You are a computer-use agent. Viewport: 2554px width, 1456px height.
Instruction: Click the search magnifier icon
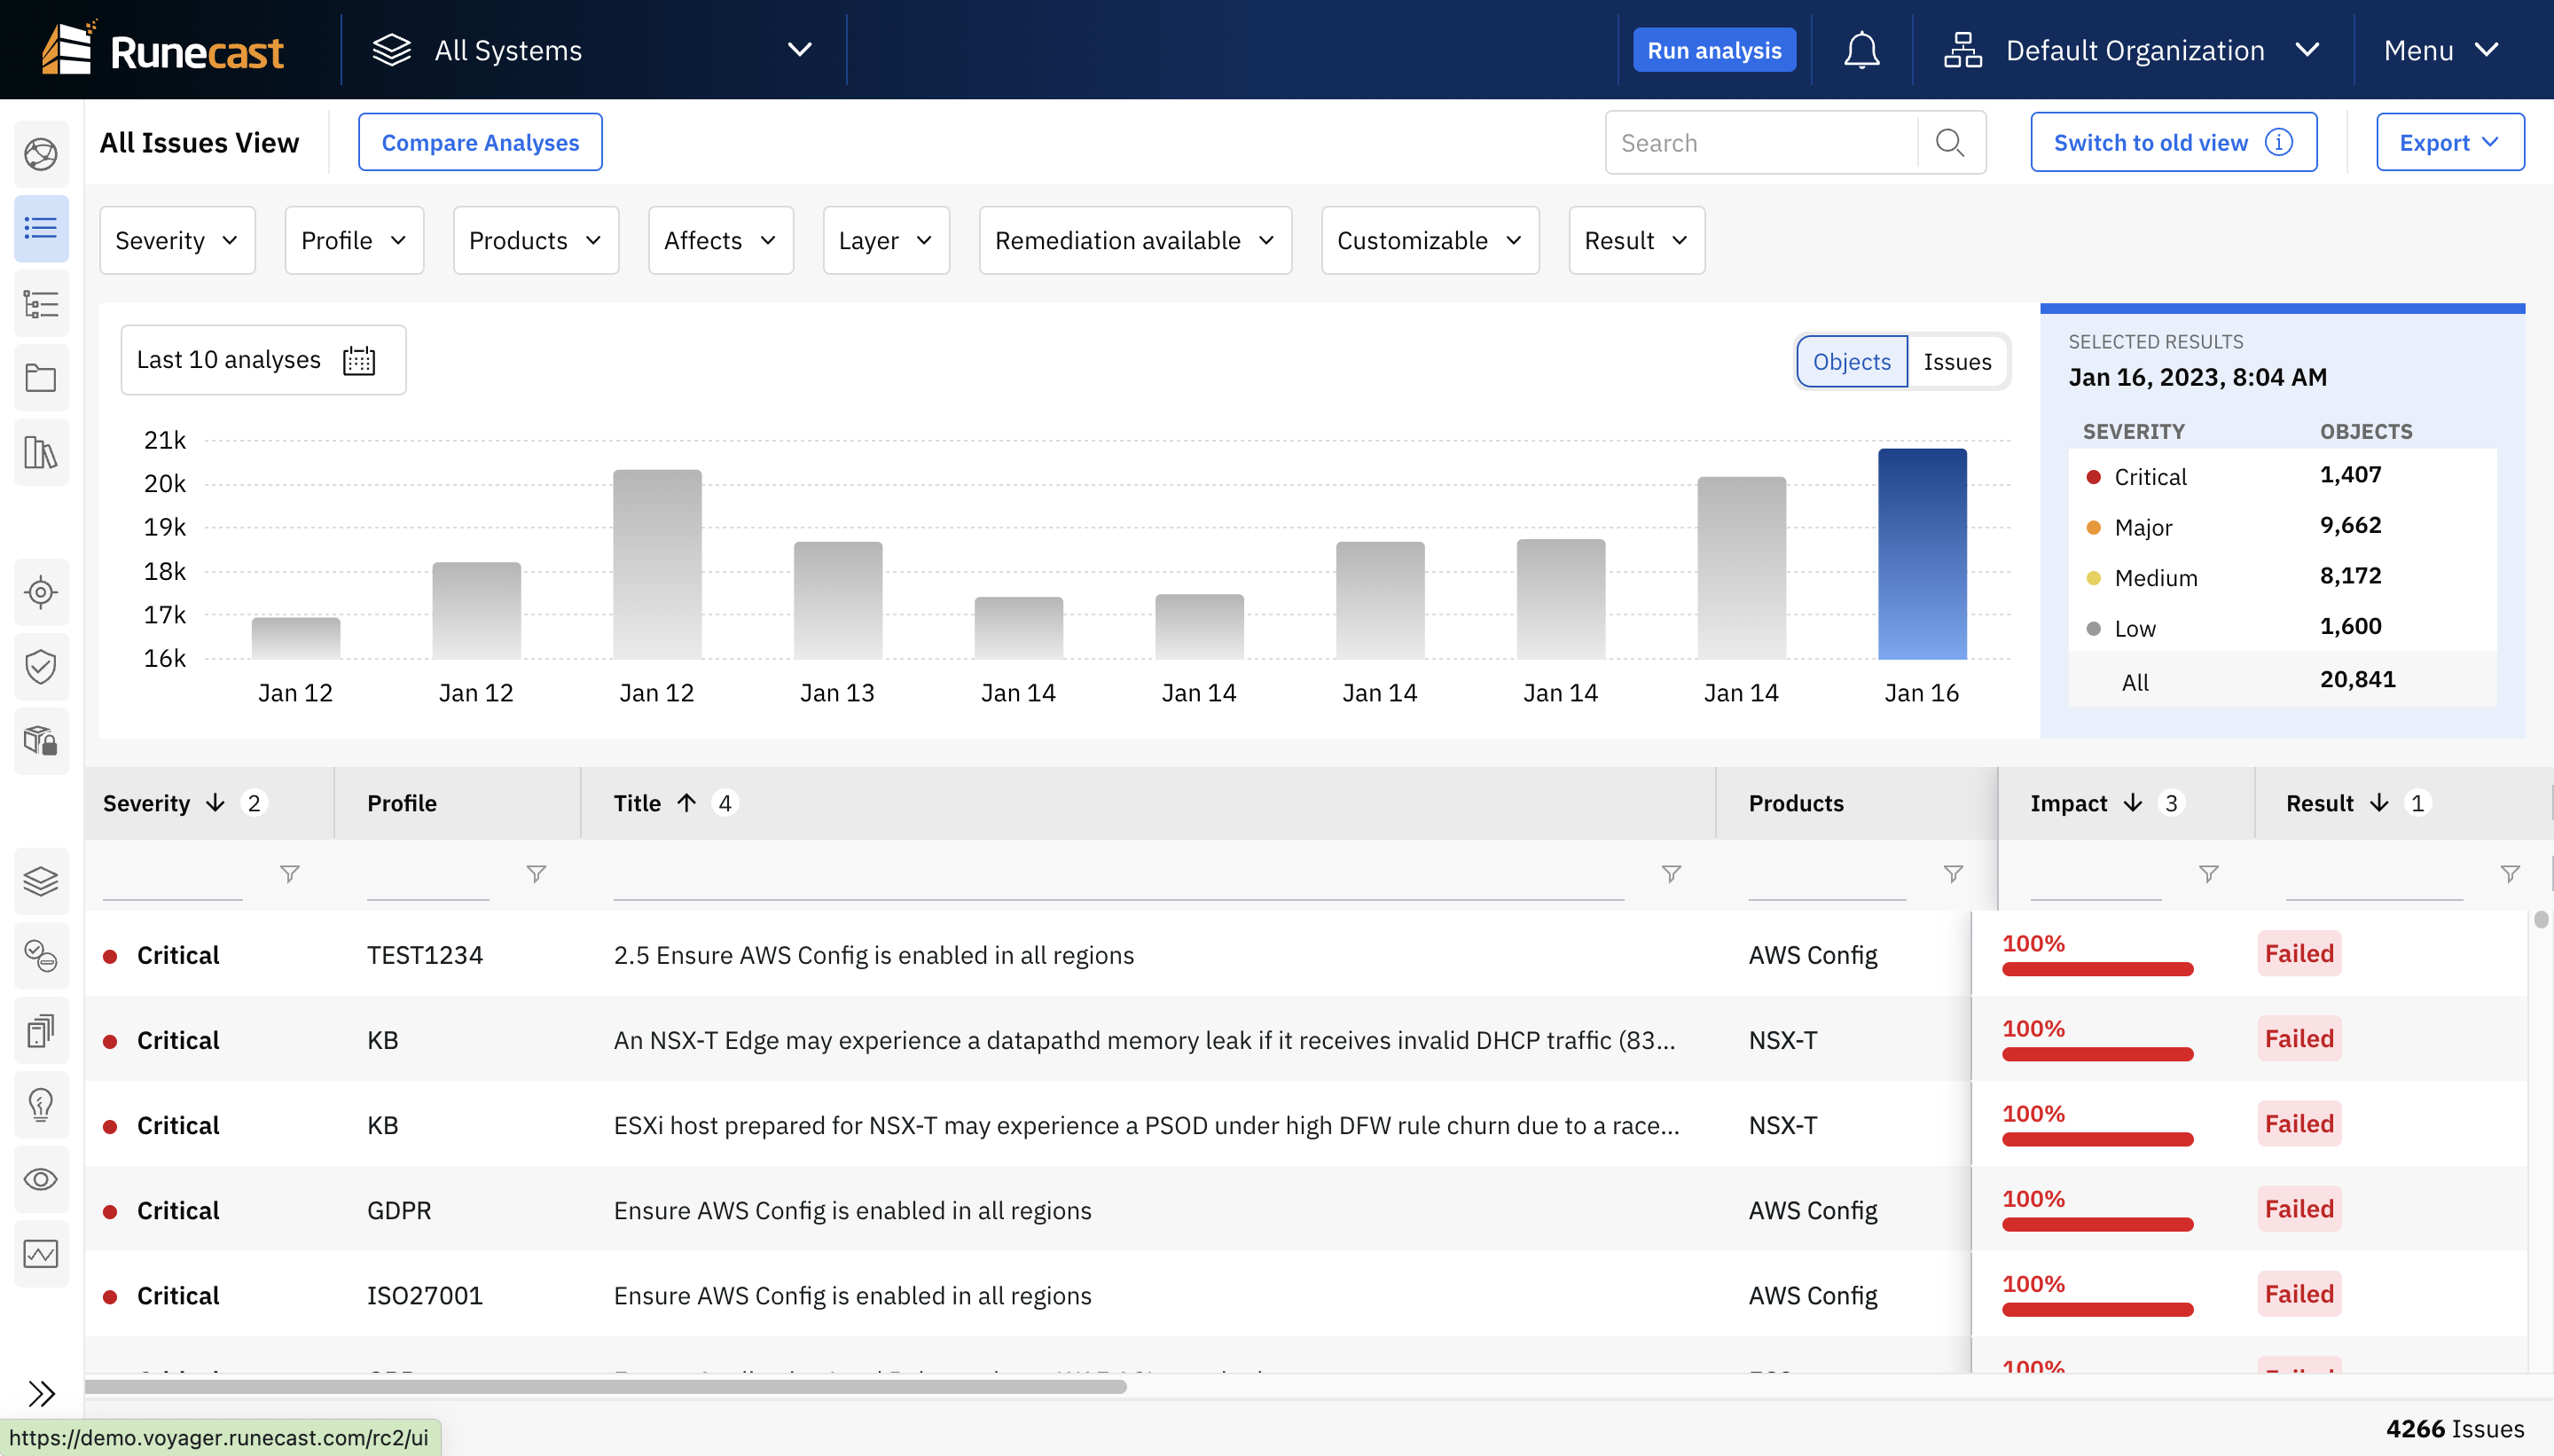point(1953,142)
